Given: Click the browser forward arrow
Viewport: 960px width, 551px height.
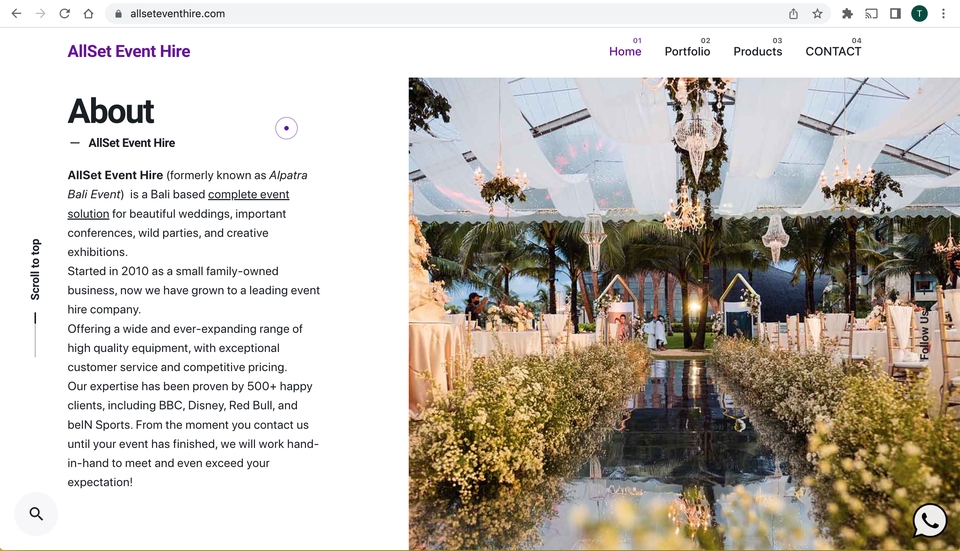Looking at the screenshot, I should (x=40, y=13).
